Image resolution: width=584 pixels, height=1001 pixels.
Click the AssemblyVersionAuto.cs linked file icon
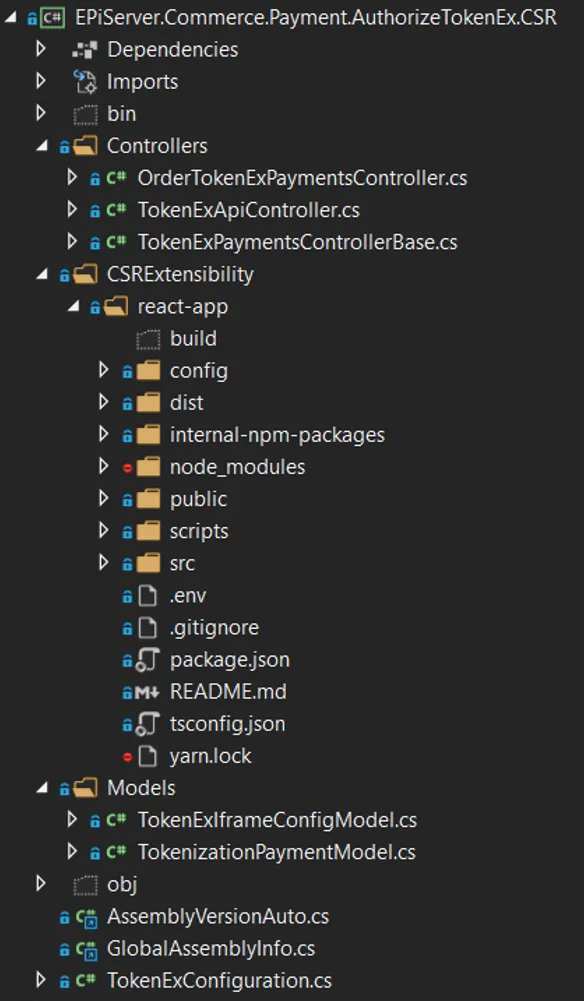[86, 917]
